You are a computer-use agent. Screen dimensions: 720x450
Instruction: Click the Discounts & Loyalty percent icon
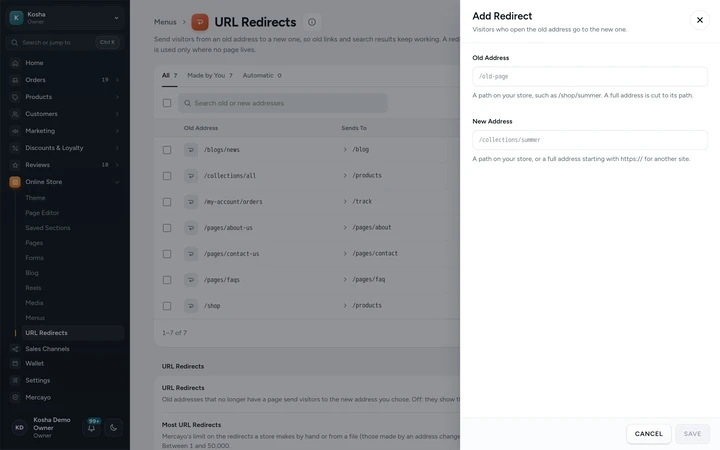[15, 148]
